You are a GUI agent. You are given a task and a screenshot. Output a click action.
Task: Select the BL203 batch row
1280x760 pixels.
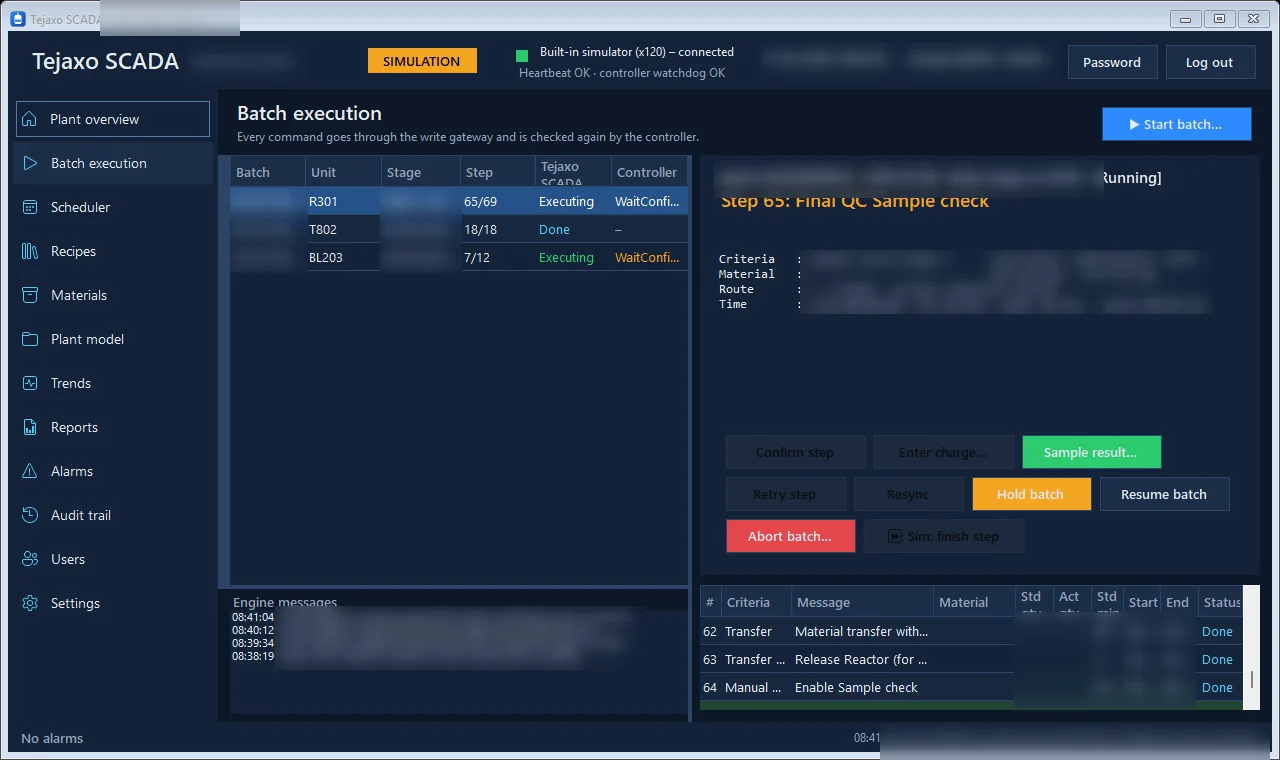(x=459, y=257)
